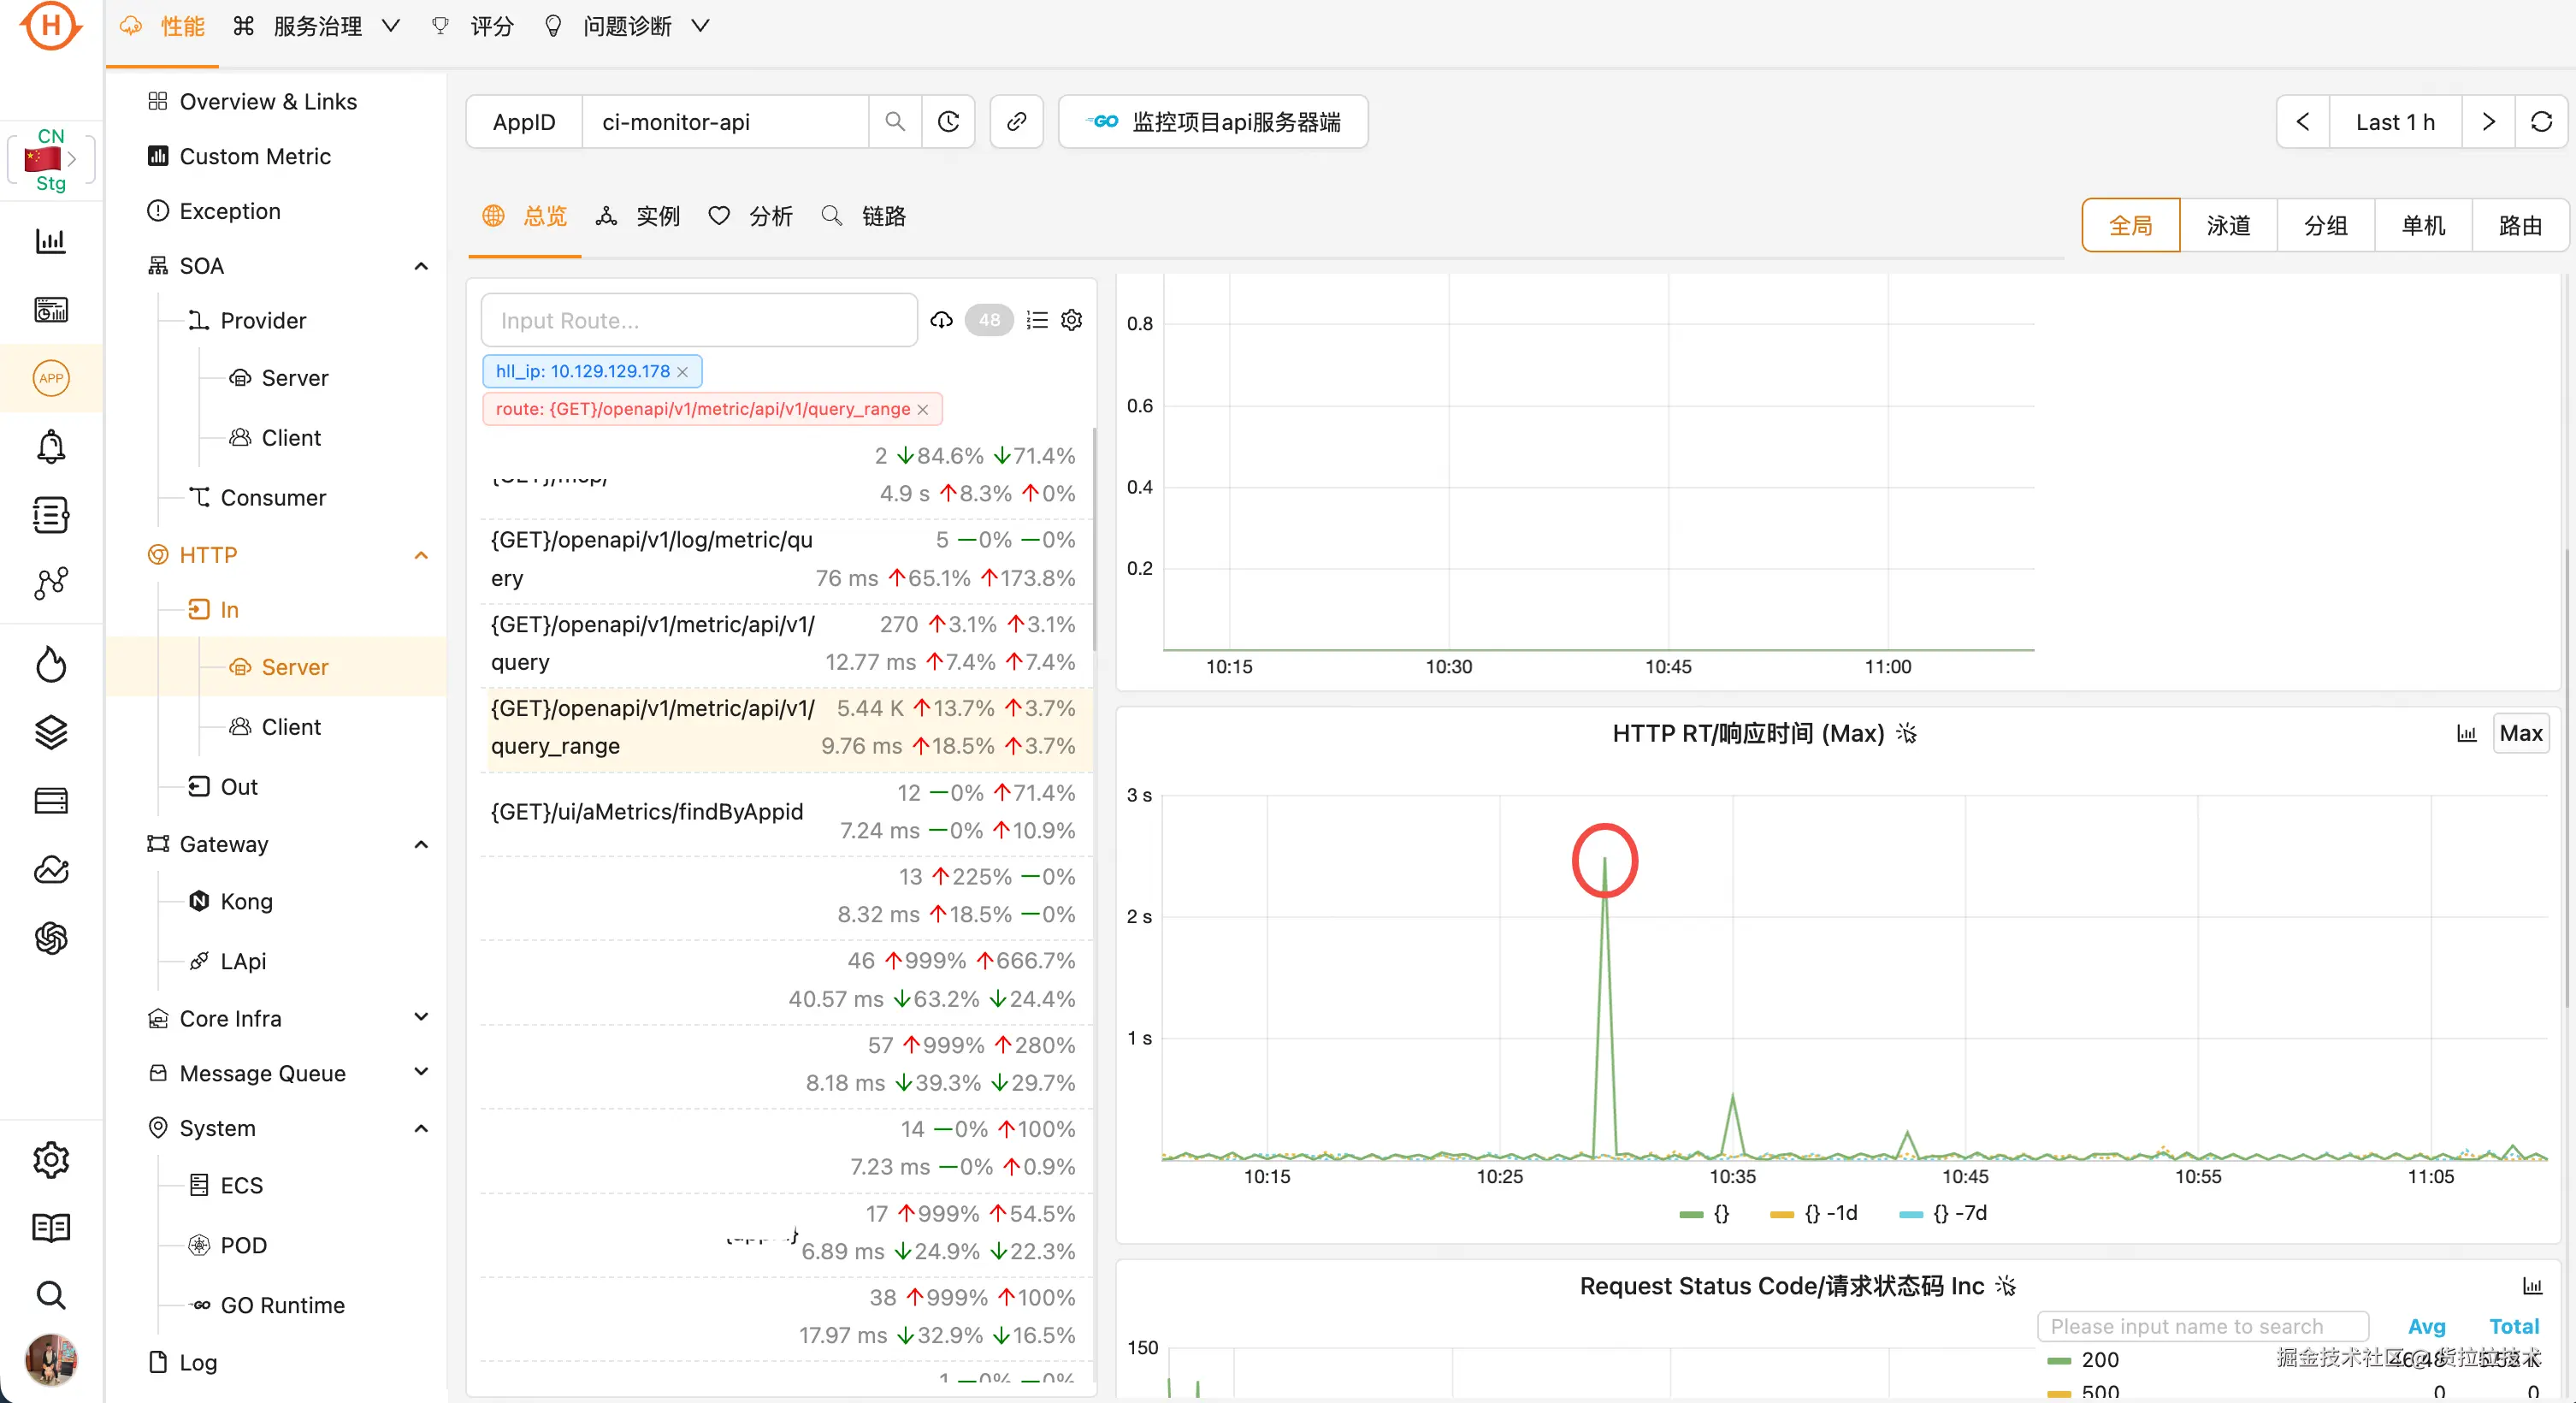Click the search icon next to AppID field
The height and width of the screenshot is (1403, 2576).
point(894,122)
